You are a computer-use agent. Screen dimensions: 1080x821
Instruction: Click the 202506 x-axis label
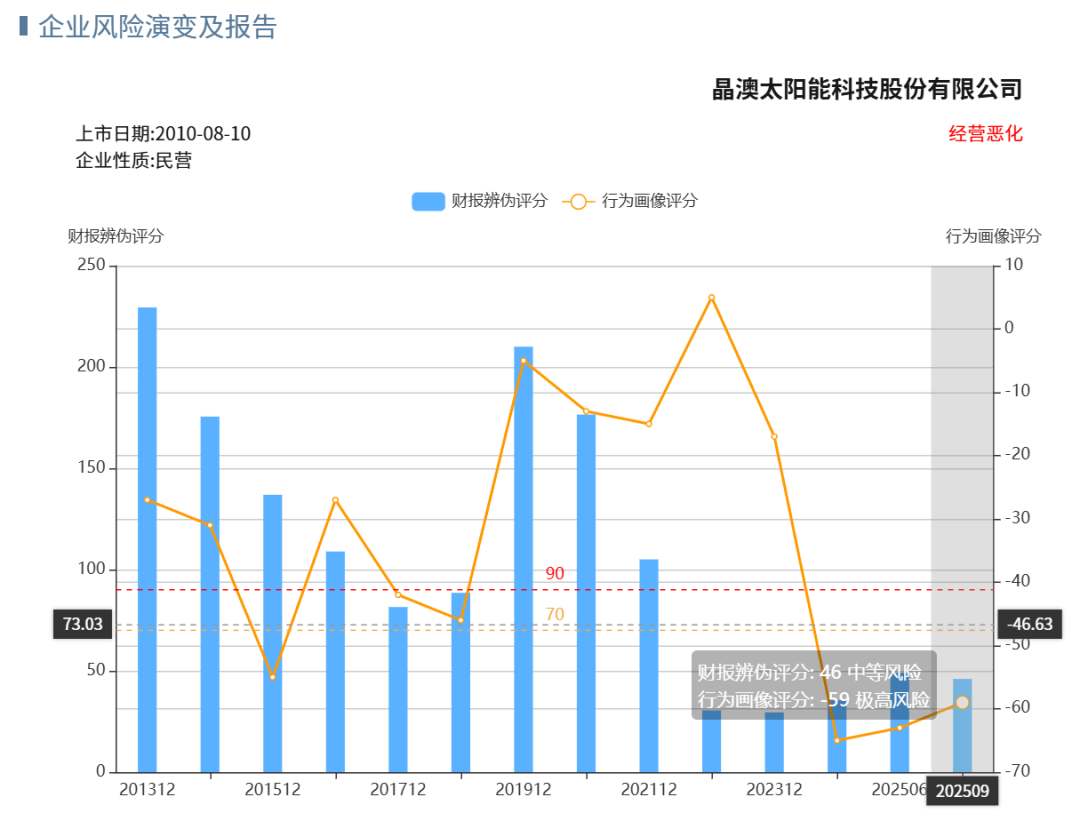pos(899,789)
